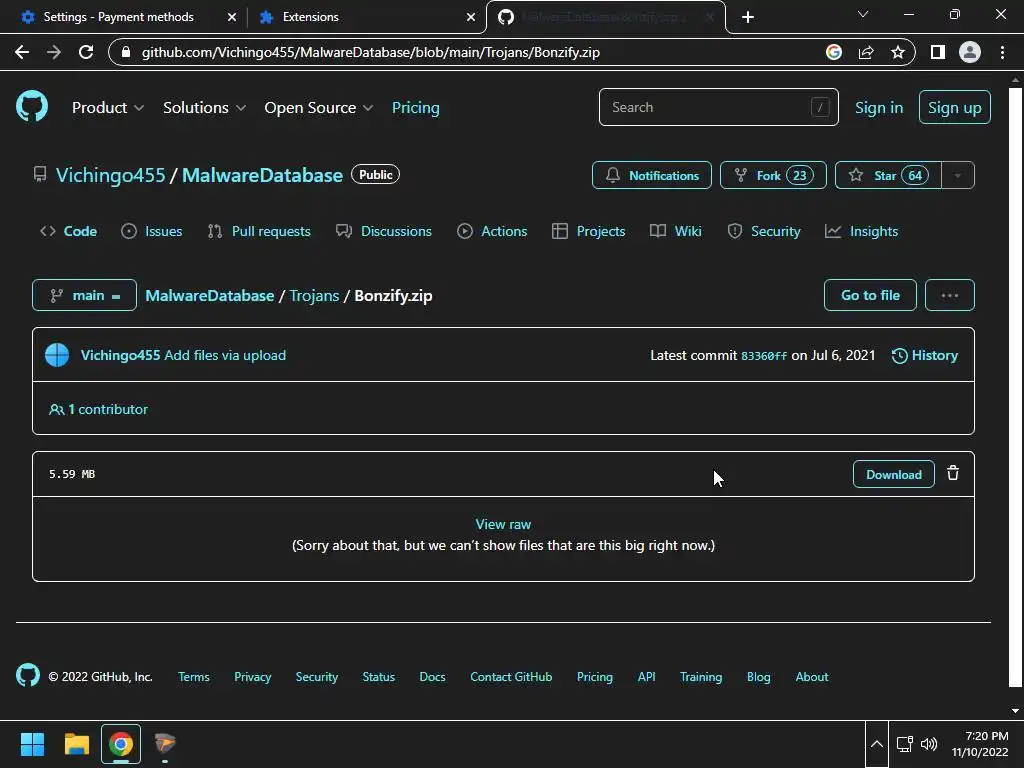
Task: Close the Settings - Payment methods tab
Action: coord(231,17)
